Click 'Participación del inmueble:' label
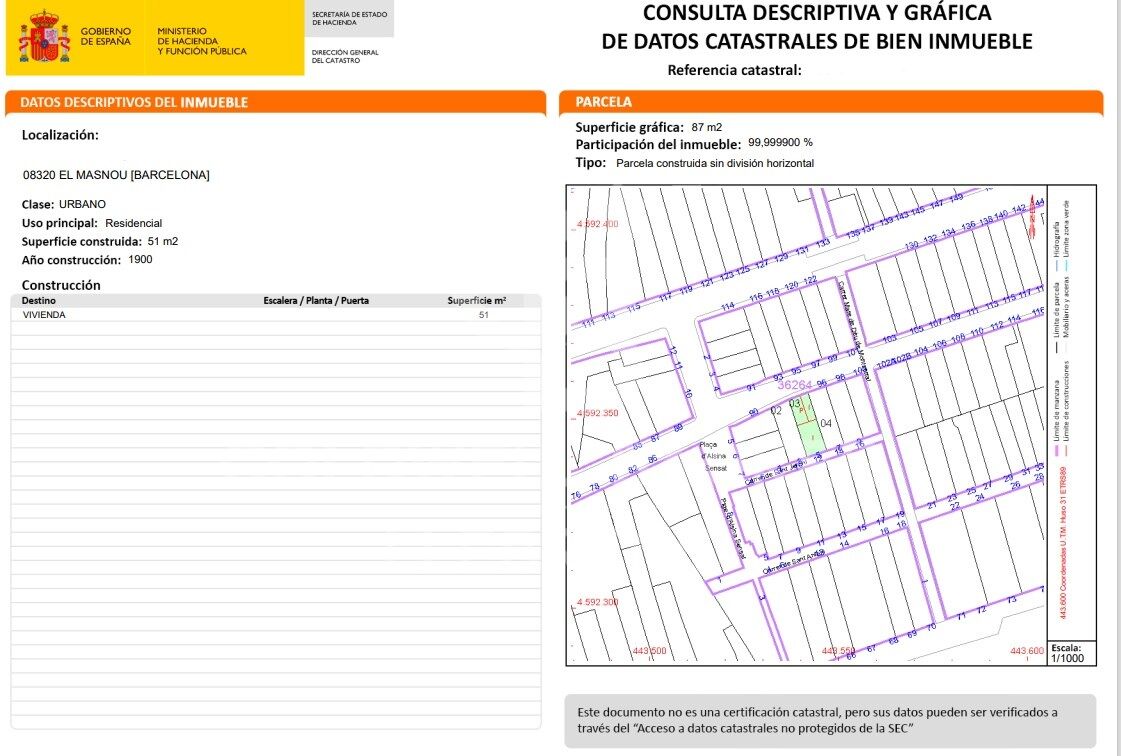 point(658,144)
